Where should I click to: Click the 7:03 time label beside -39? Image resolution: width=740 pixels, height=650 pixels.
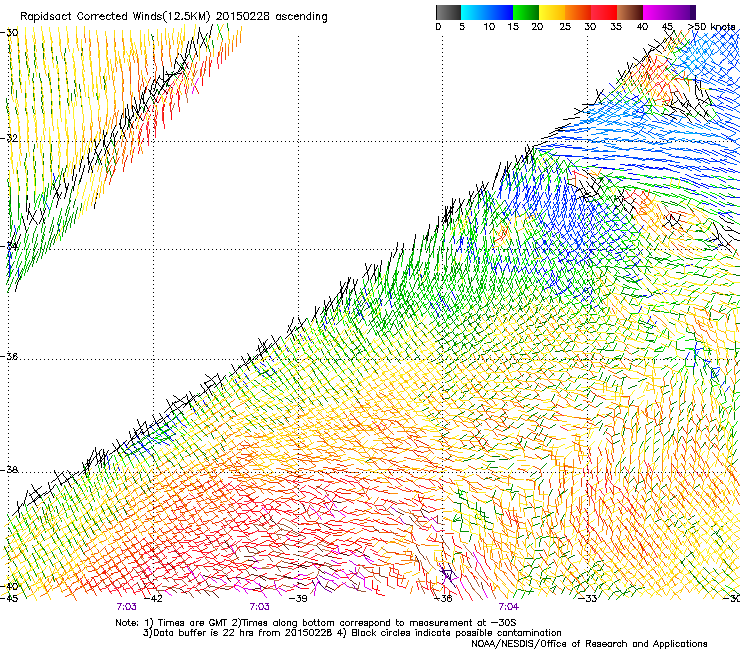260,607
